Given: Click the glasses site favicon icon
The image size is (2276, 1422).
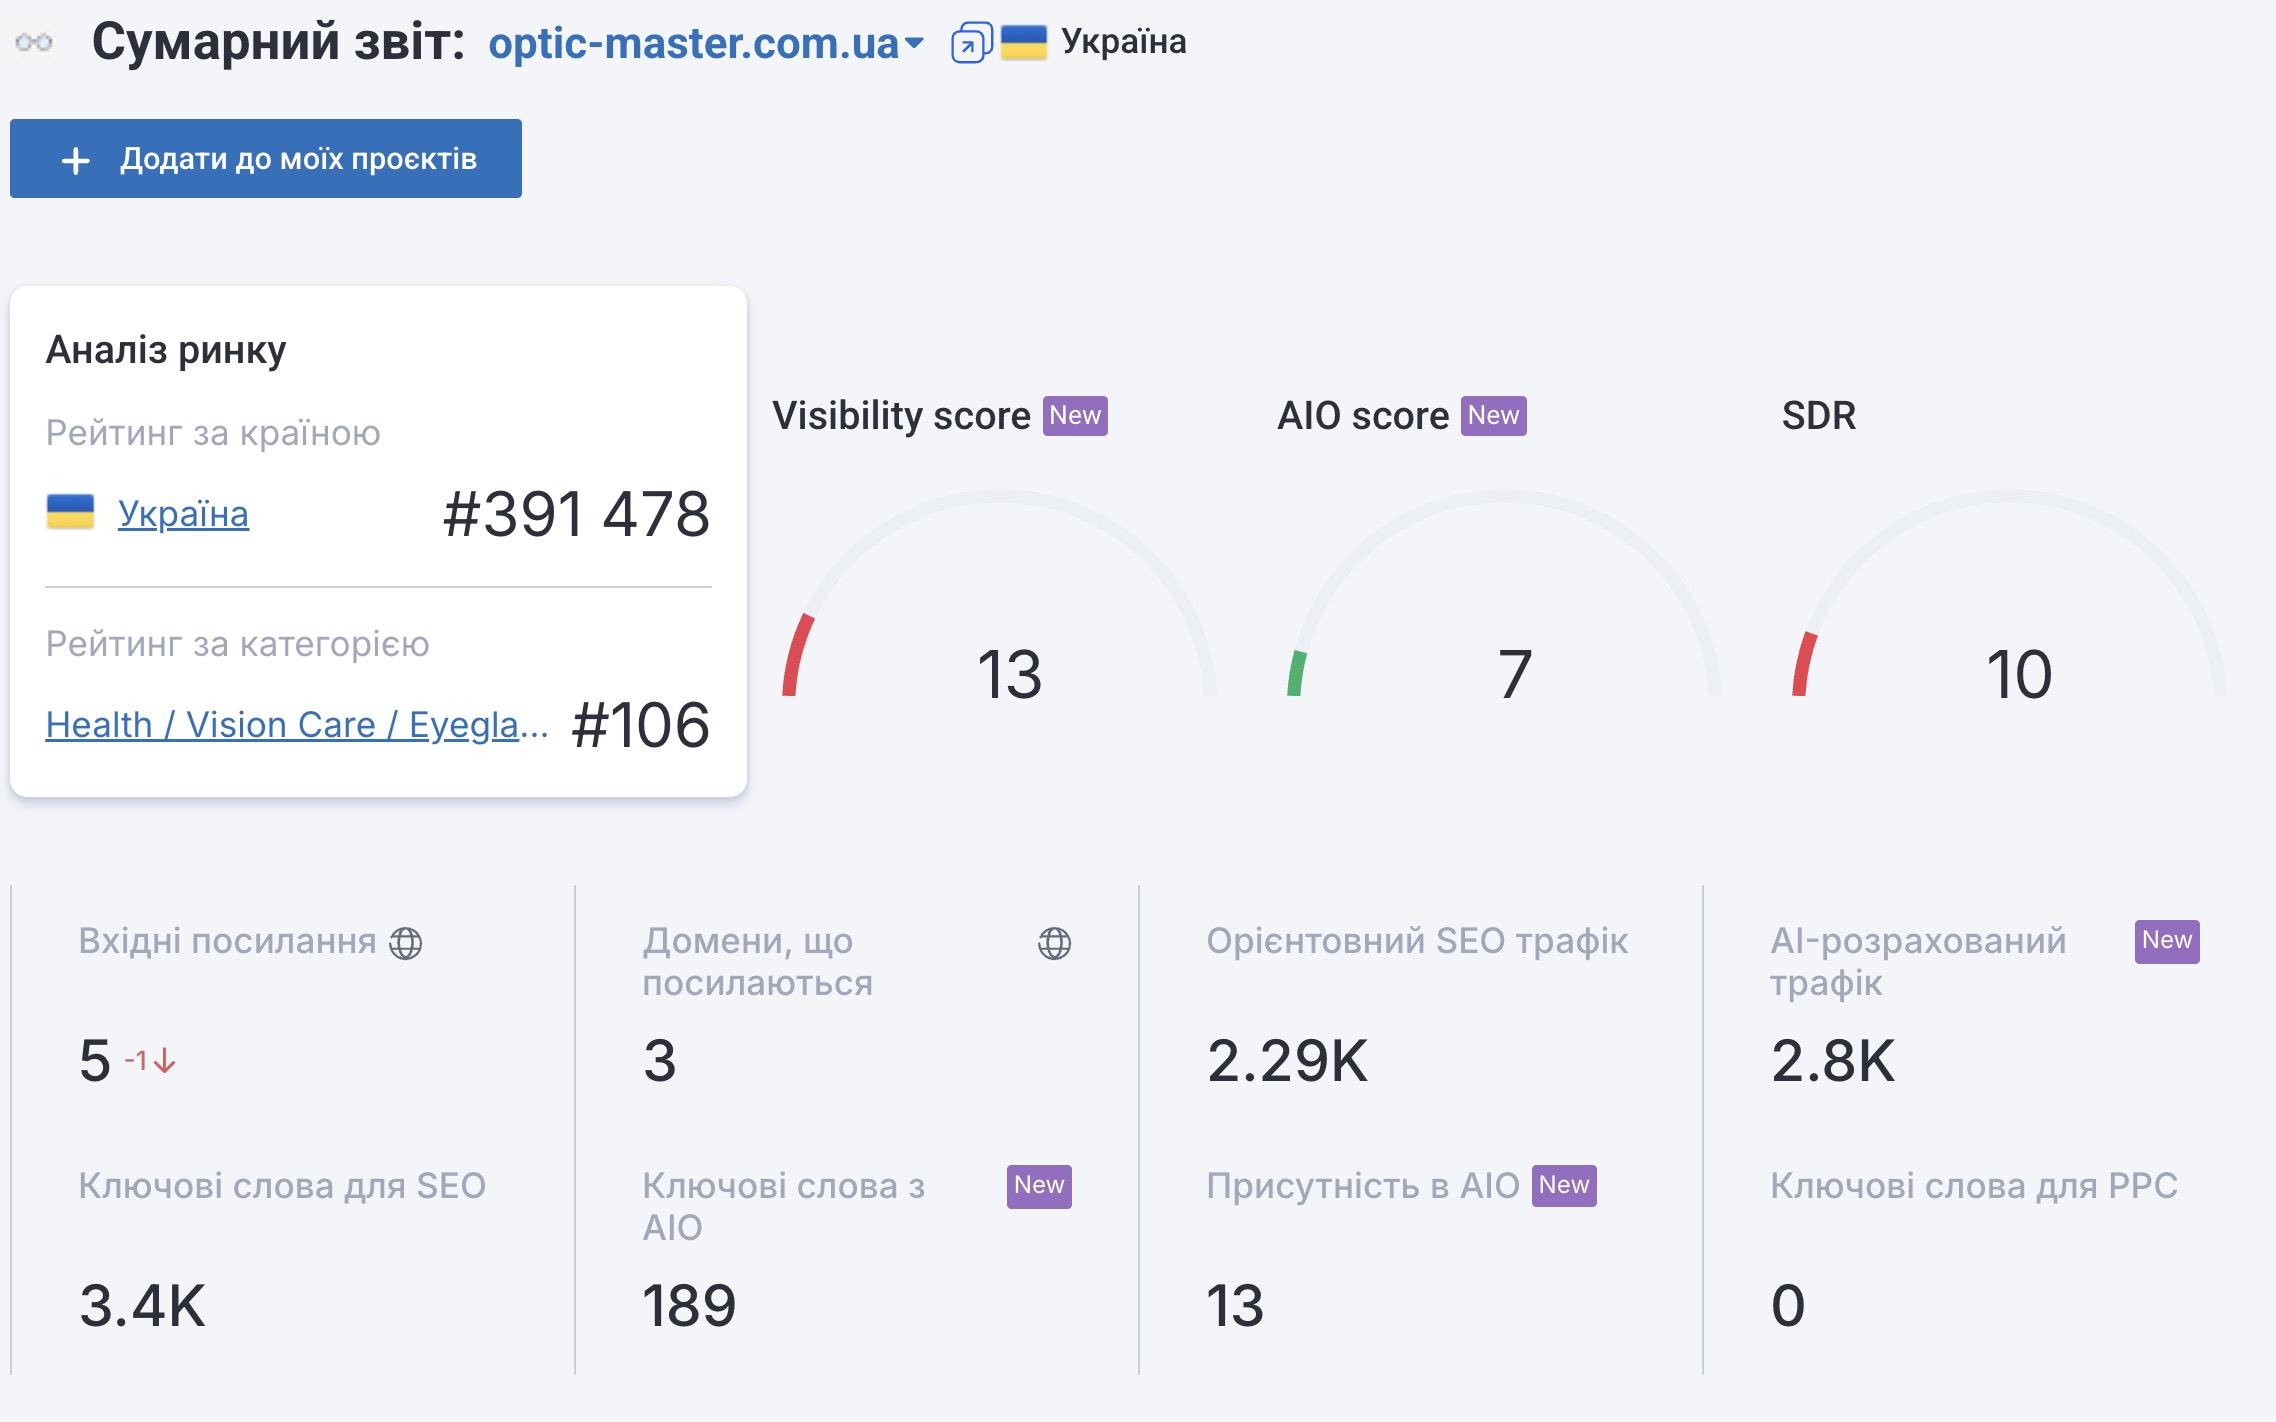Looking at the screenshot, I should (34, 43).
